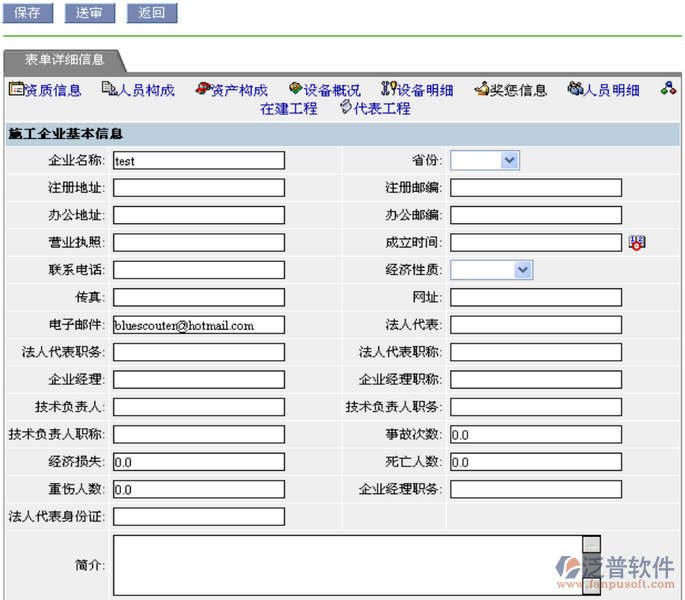Switch to the 表单详细信息 tab
Screen dimensions: 685x600
tap(64, 60)
